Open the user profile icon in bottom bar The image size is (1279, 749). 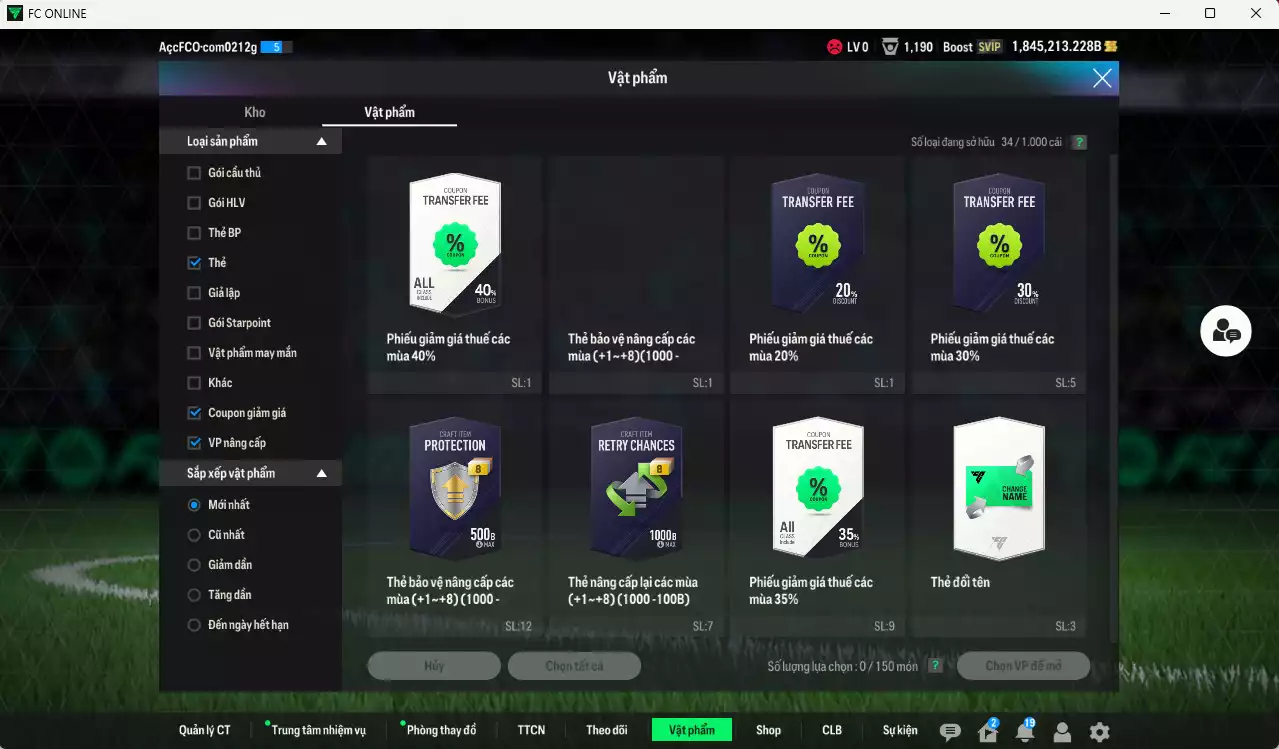click(x=1062, y=732)
